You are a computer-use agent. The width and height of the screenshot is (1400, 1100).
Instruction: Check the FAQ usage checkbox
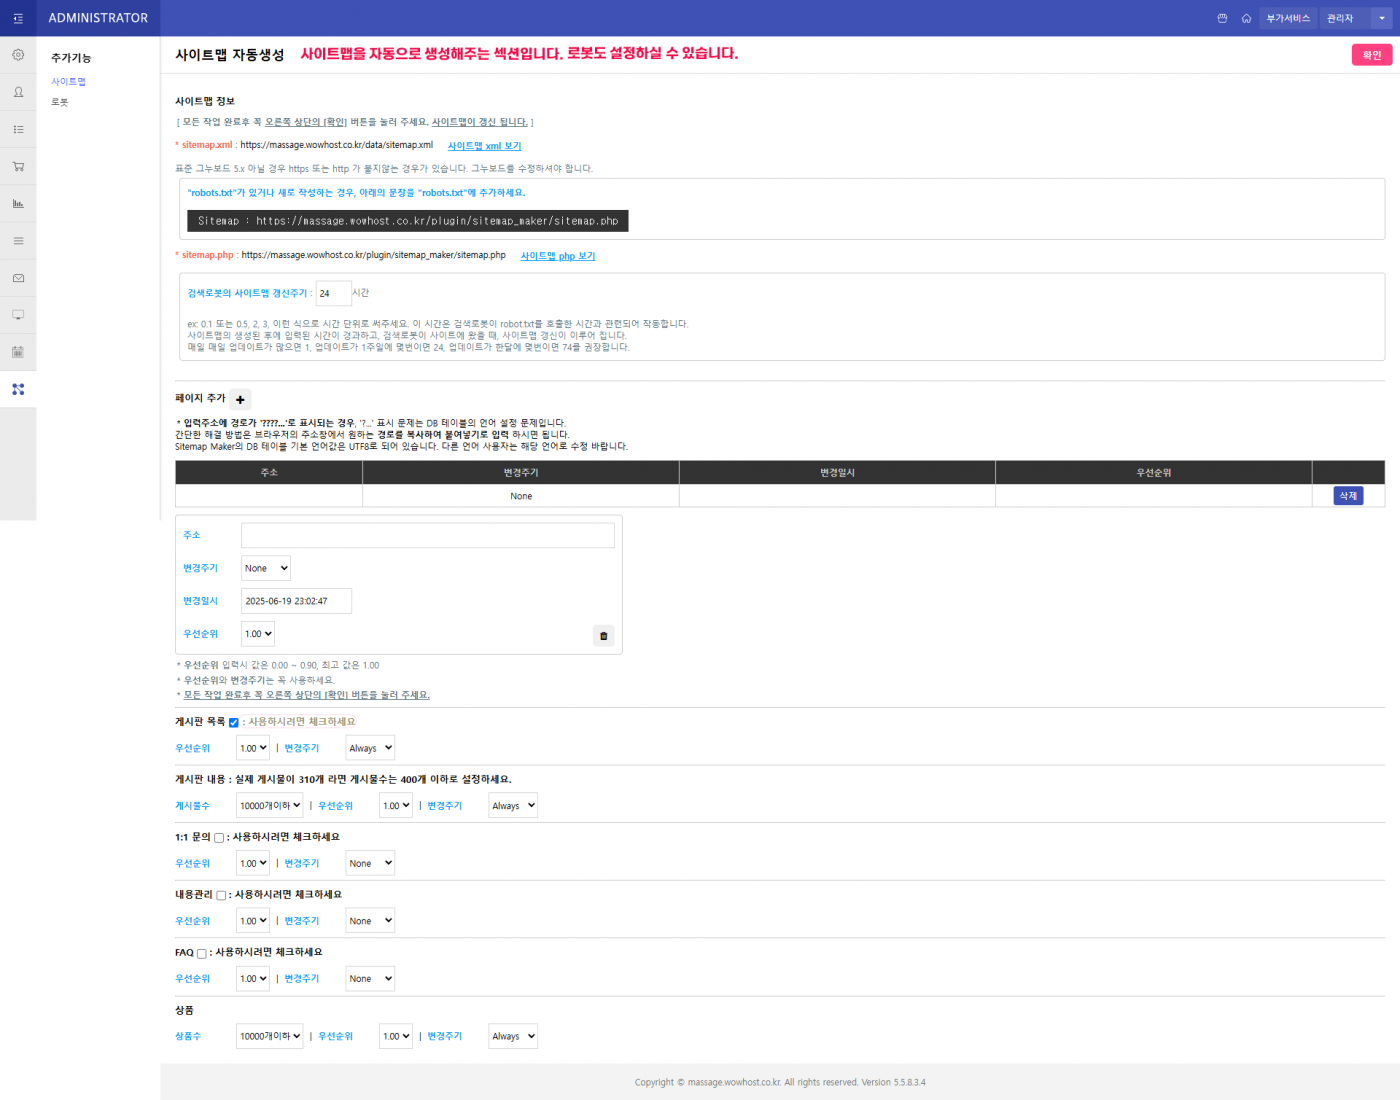click(201, 952)
